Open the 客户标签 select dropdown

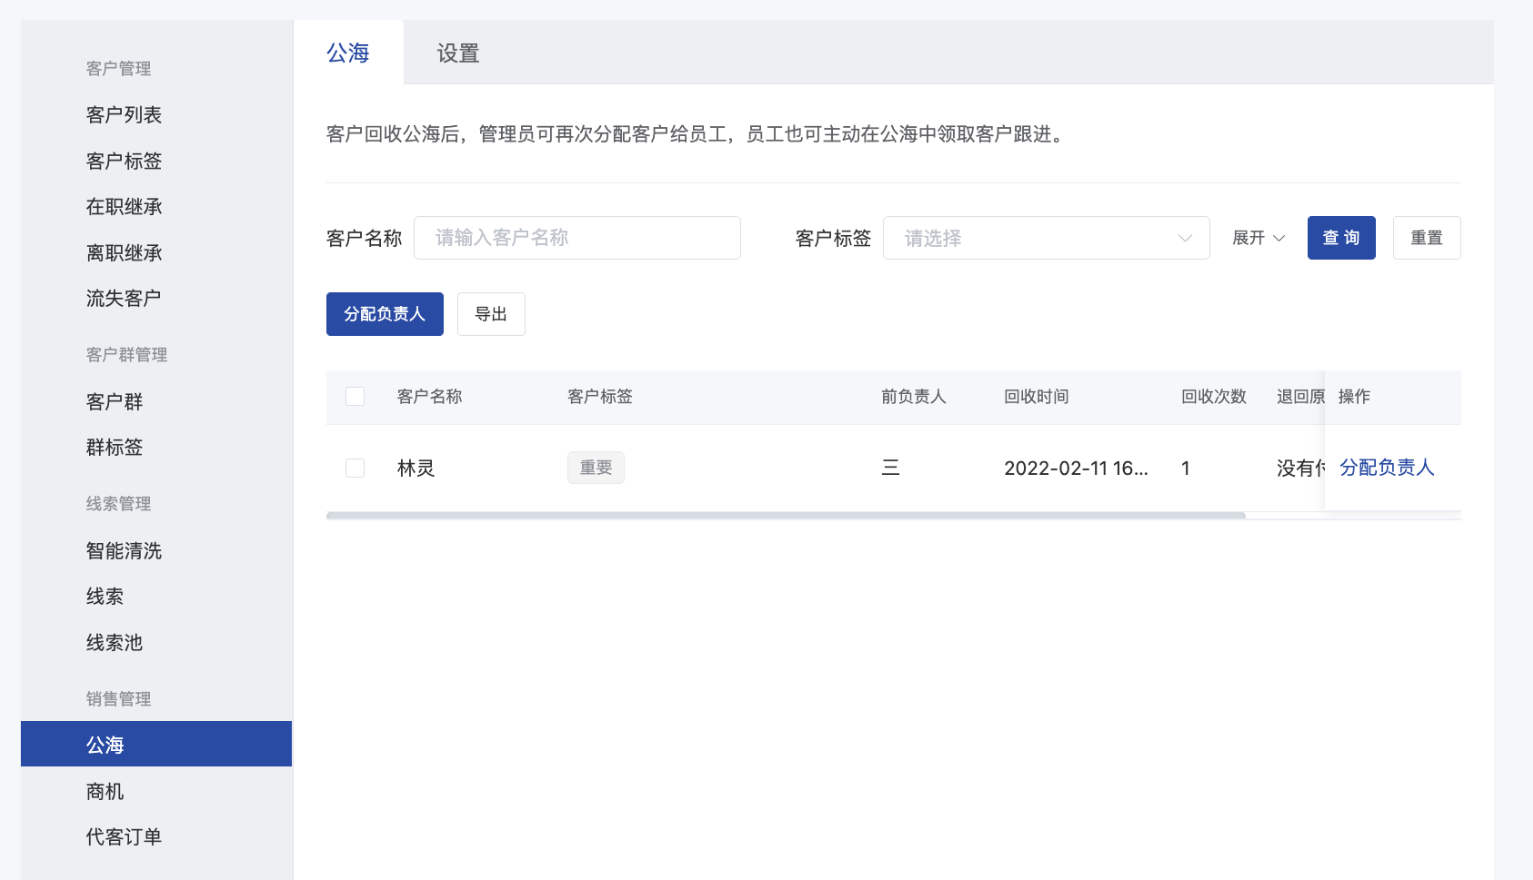pyautogui.click(x=1046, y=238)
